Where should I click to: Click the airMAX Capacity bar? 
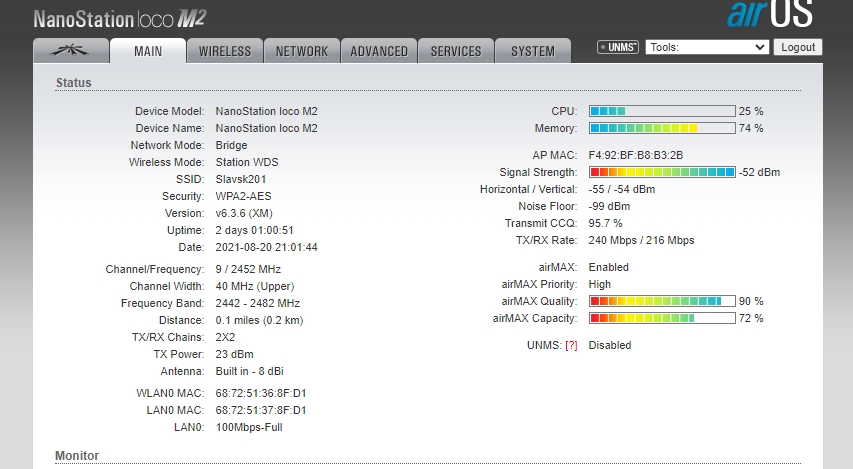click(x=662, y=318)
